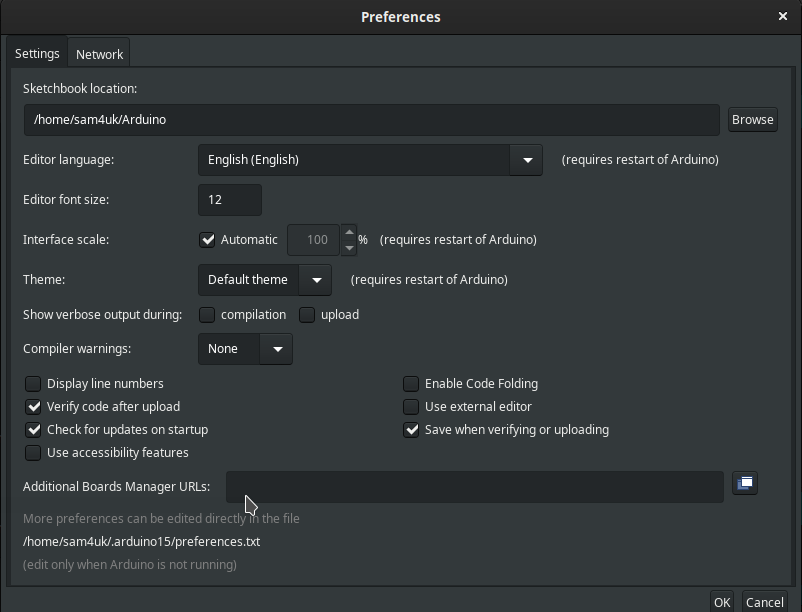802x612 pixels.
Task: Click the Editor font size field
Action: click(x=230, y=200)
